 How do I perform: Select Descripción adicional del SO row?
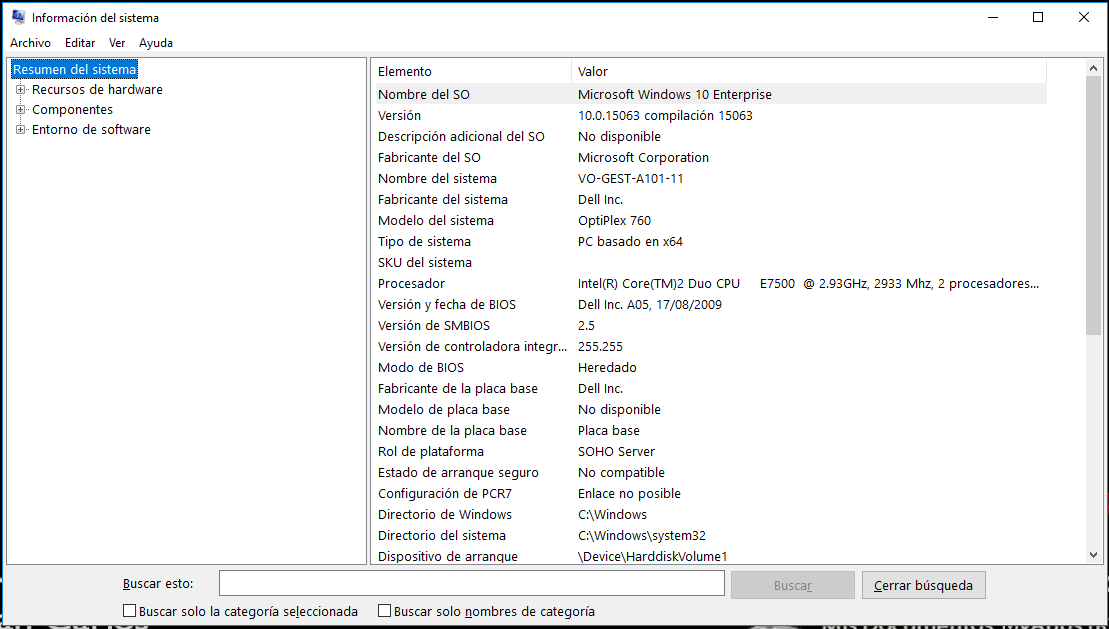[711, 137]
